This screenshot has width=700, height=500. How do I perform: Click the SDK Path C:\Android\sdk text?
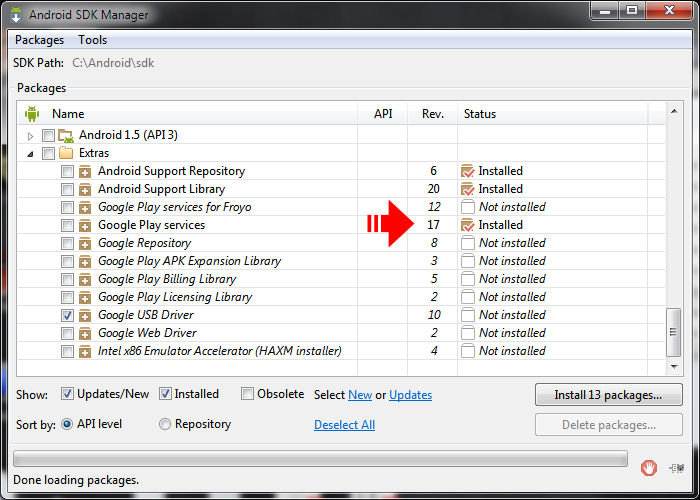coord(113,63)
